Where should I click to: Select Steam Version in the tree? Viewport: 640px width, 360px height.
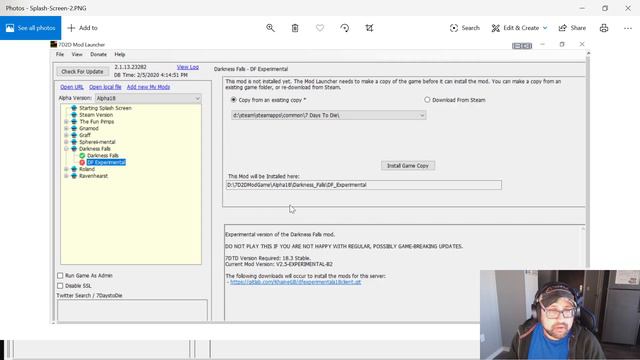click(96, 115)
